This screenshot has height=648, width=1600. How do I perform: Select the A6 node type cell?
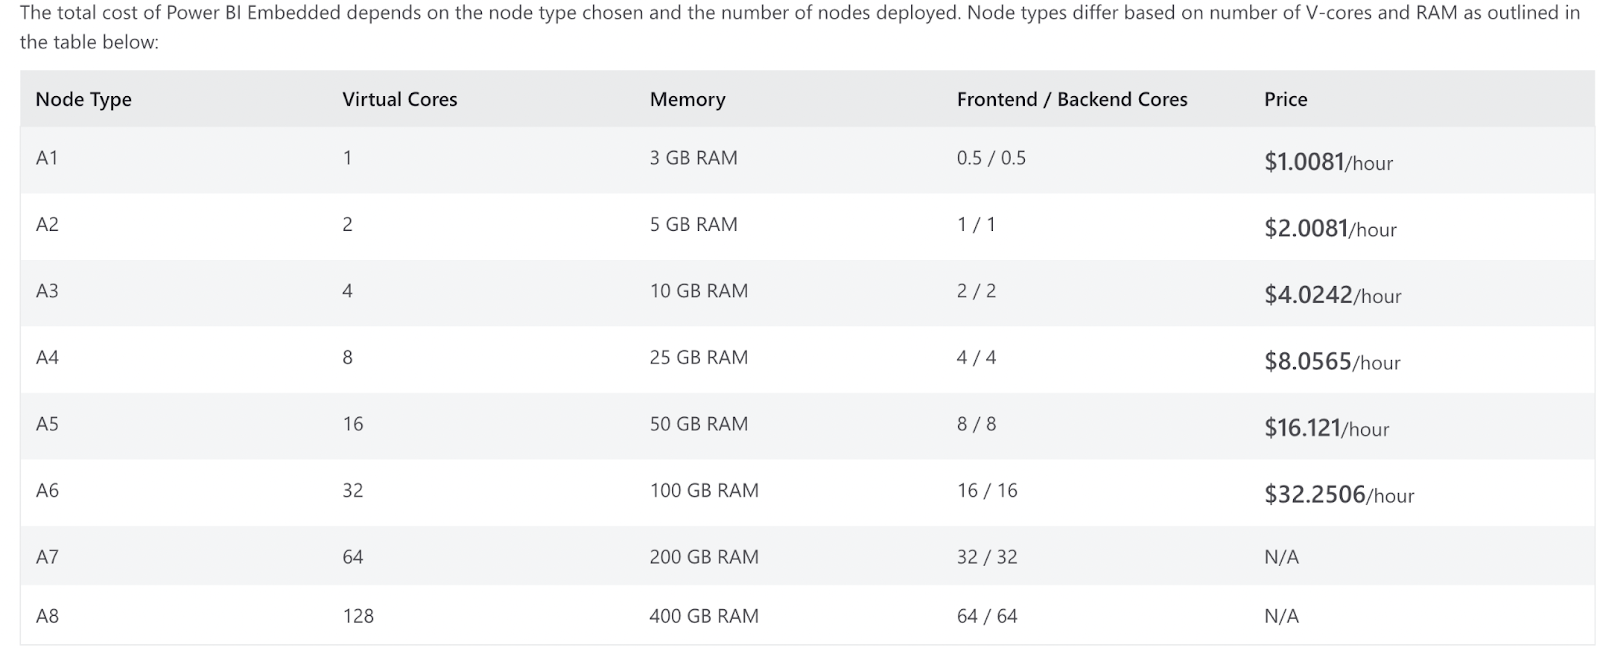click(x=47, y=490)
